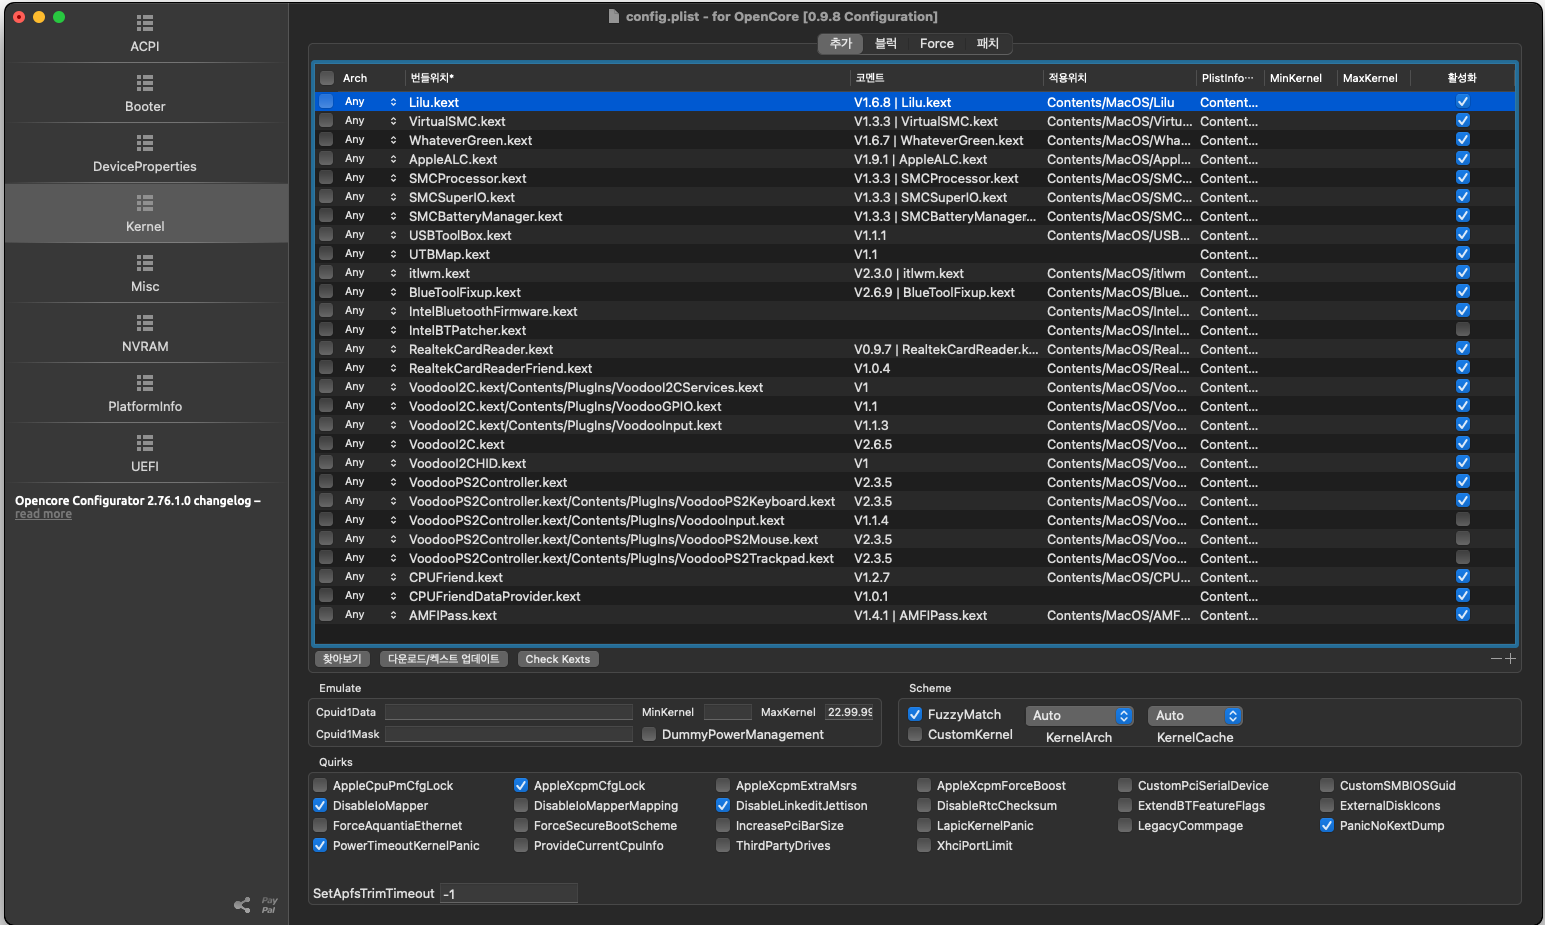Image resolution: width=1545 pixels, height=925 pixels.
Task: Click the MinKernel emulate field
Action: tap(727, 712)
